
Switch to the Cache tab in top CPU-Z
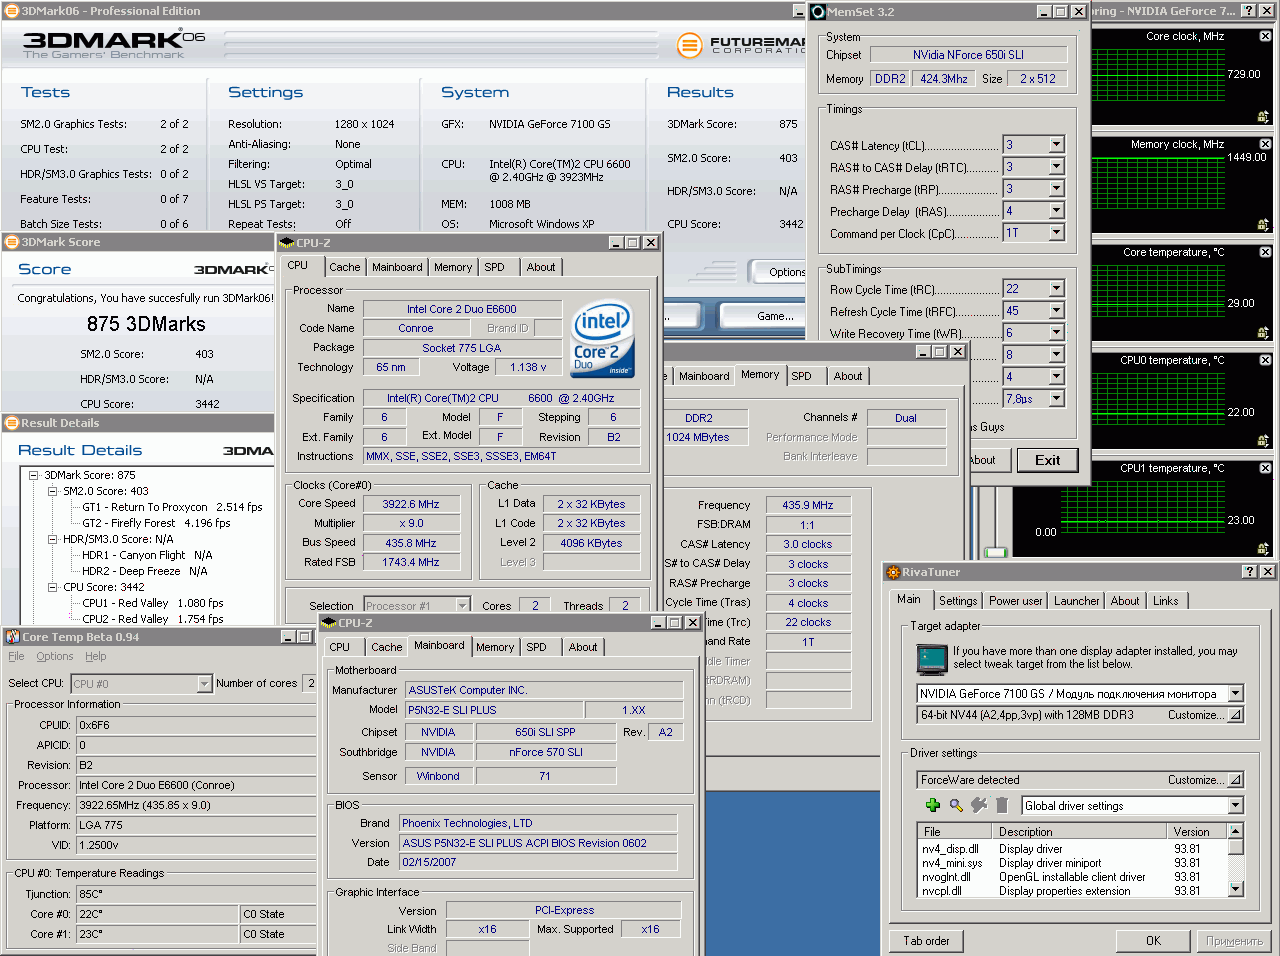coord(345,267)
